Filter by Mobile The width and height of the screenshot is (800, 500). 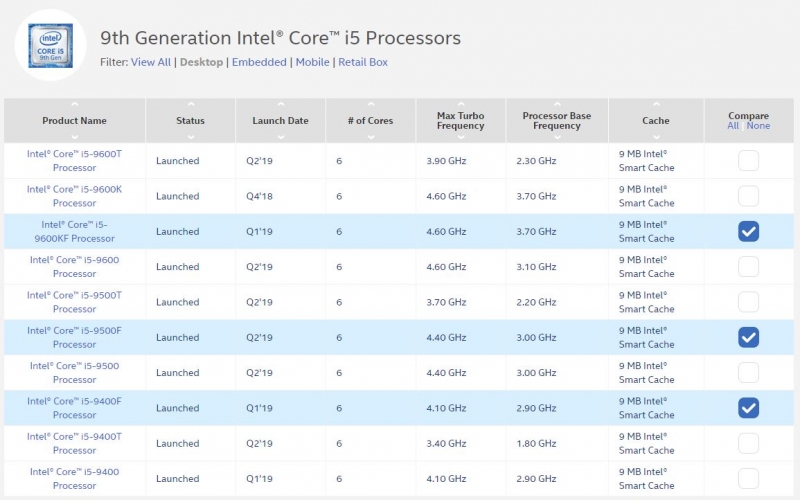[312, 62]
